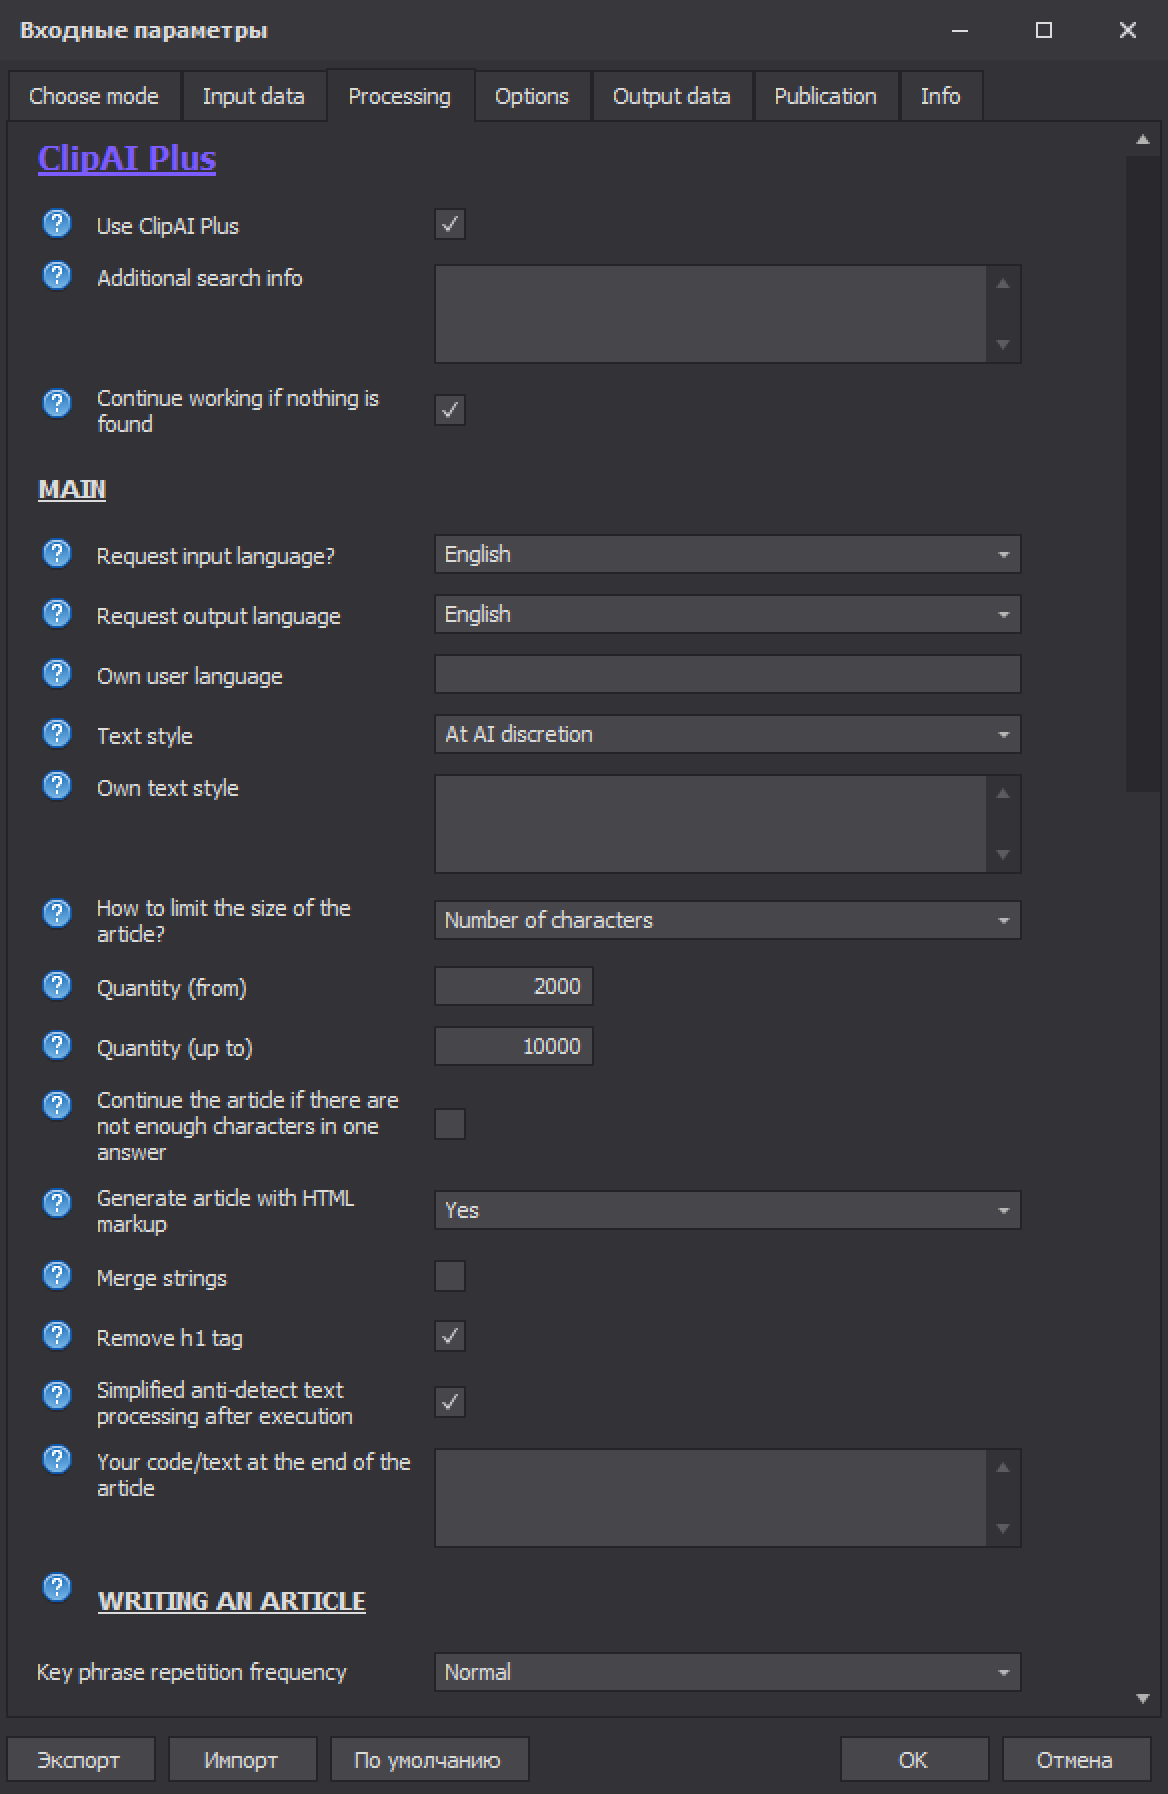Screen dimensions: 1168x1794
Task: Show help for Request input language
Action: coord(57,553)
